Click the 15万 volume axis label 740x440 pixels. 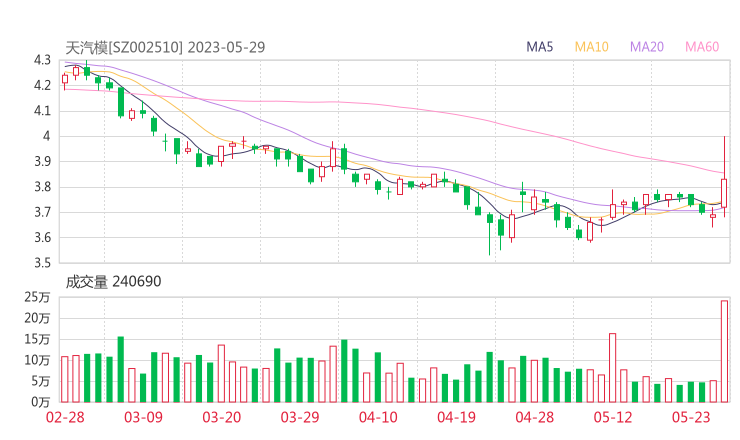[x=37, y=339]
